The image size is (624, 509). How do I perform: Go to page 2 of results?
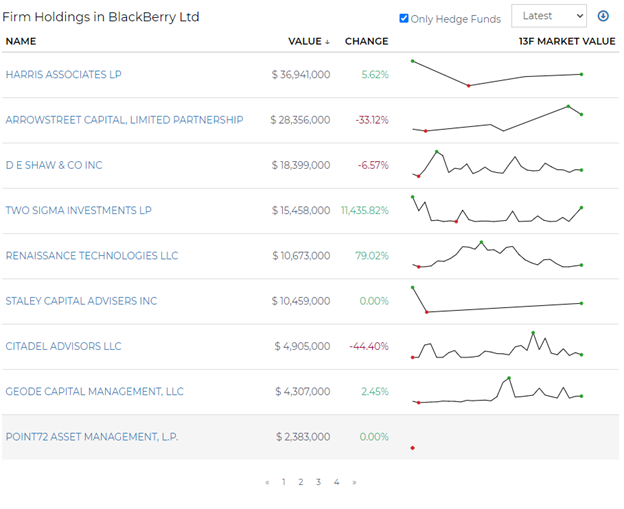pos(301,482)
